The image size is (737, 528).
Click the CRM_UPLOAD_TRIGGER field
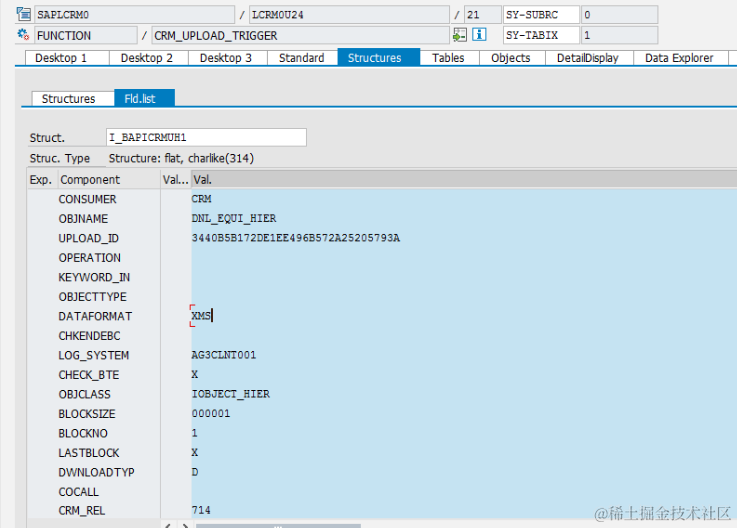pyautogui.click(x=301, y=35)
